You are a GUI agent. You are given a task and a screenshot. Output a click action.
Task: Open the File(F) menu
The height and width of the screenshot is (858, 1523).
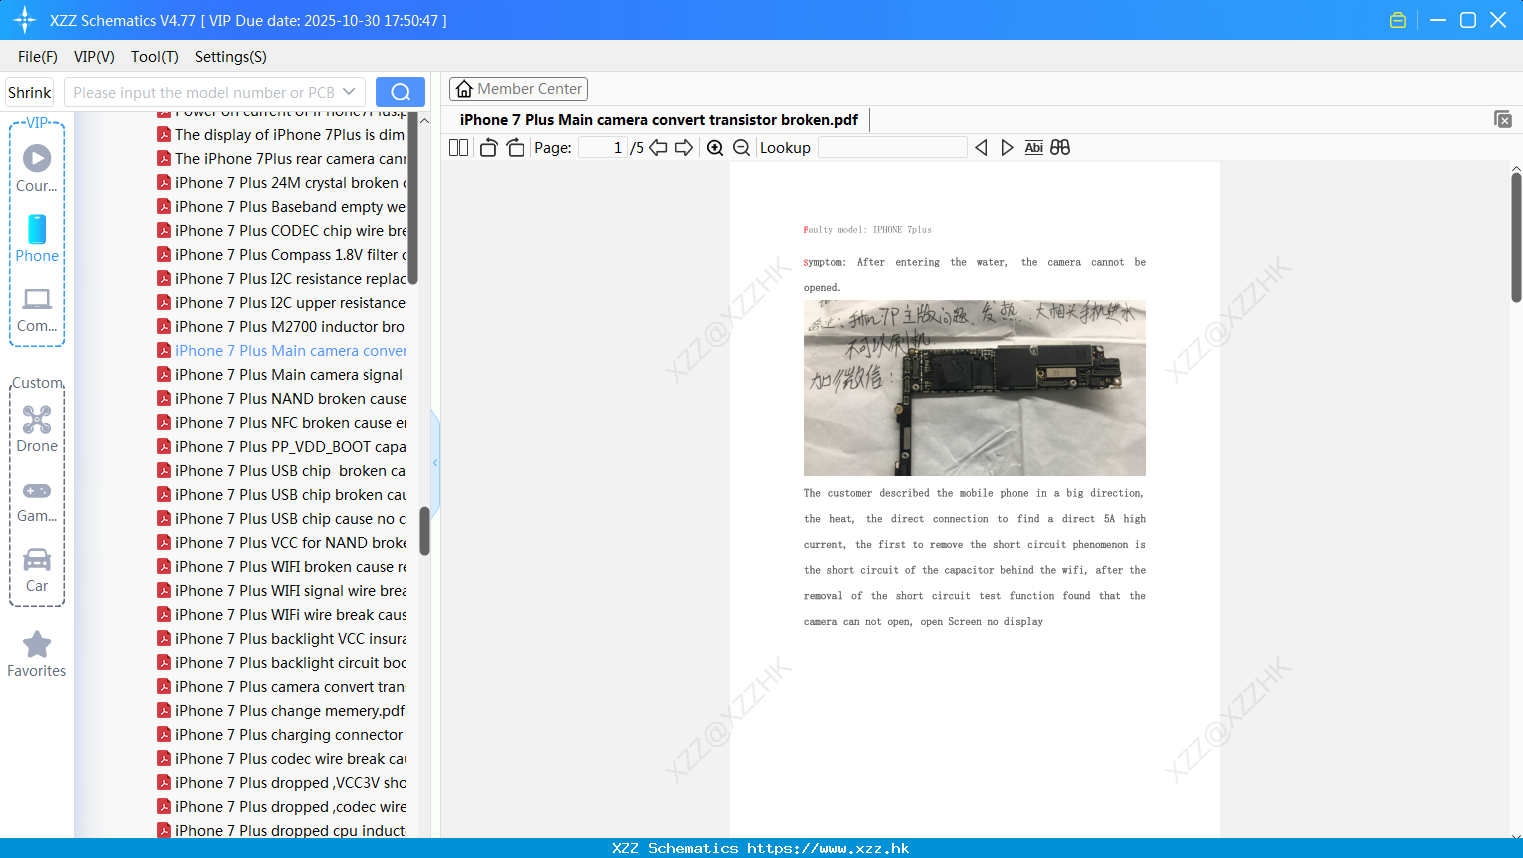click(x=38, y=57)
